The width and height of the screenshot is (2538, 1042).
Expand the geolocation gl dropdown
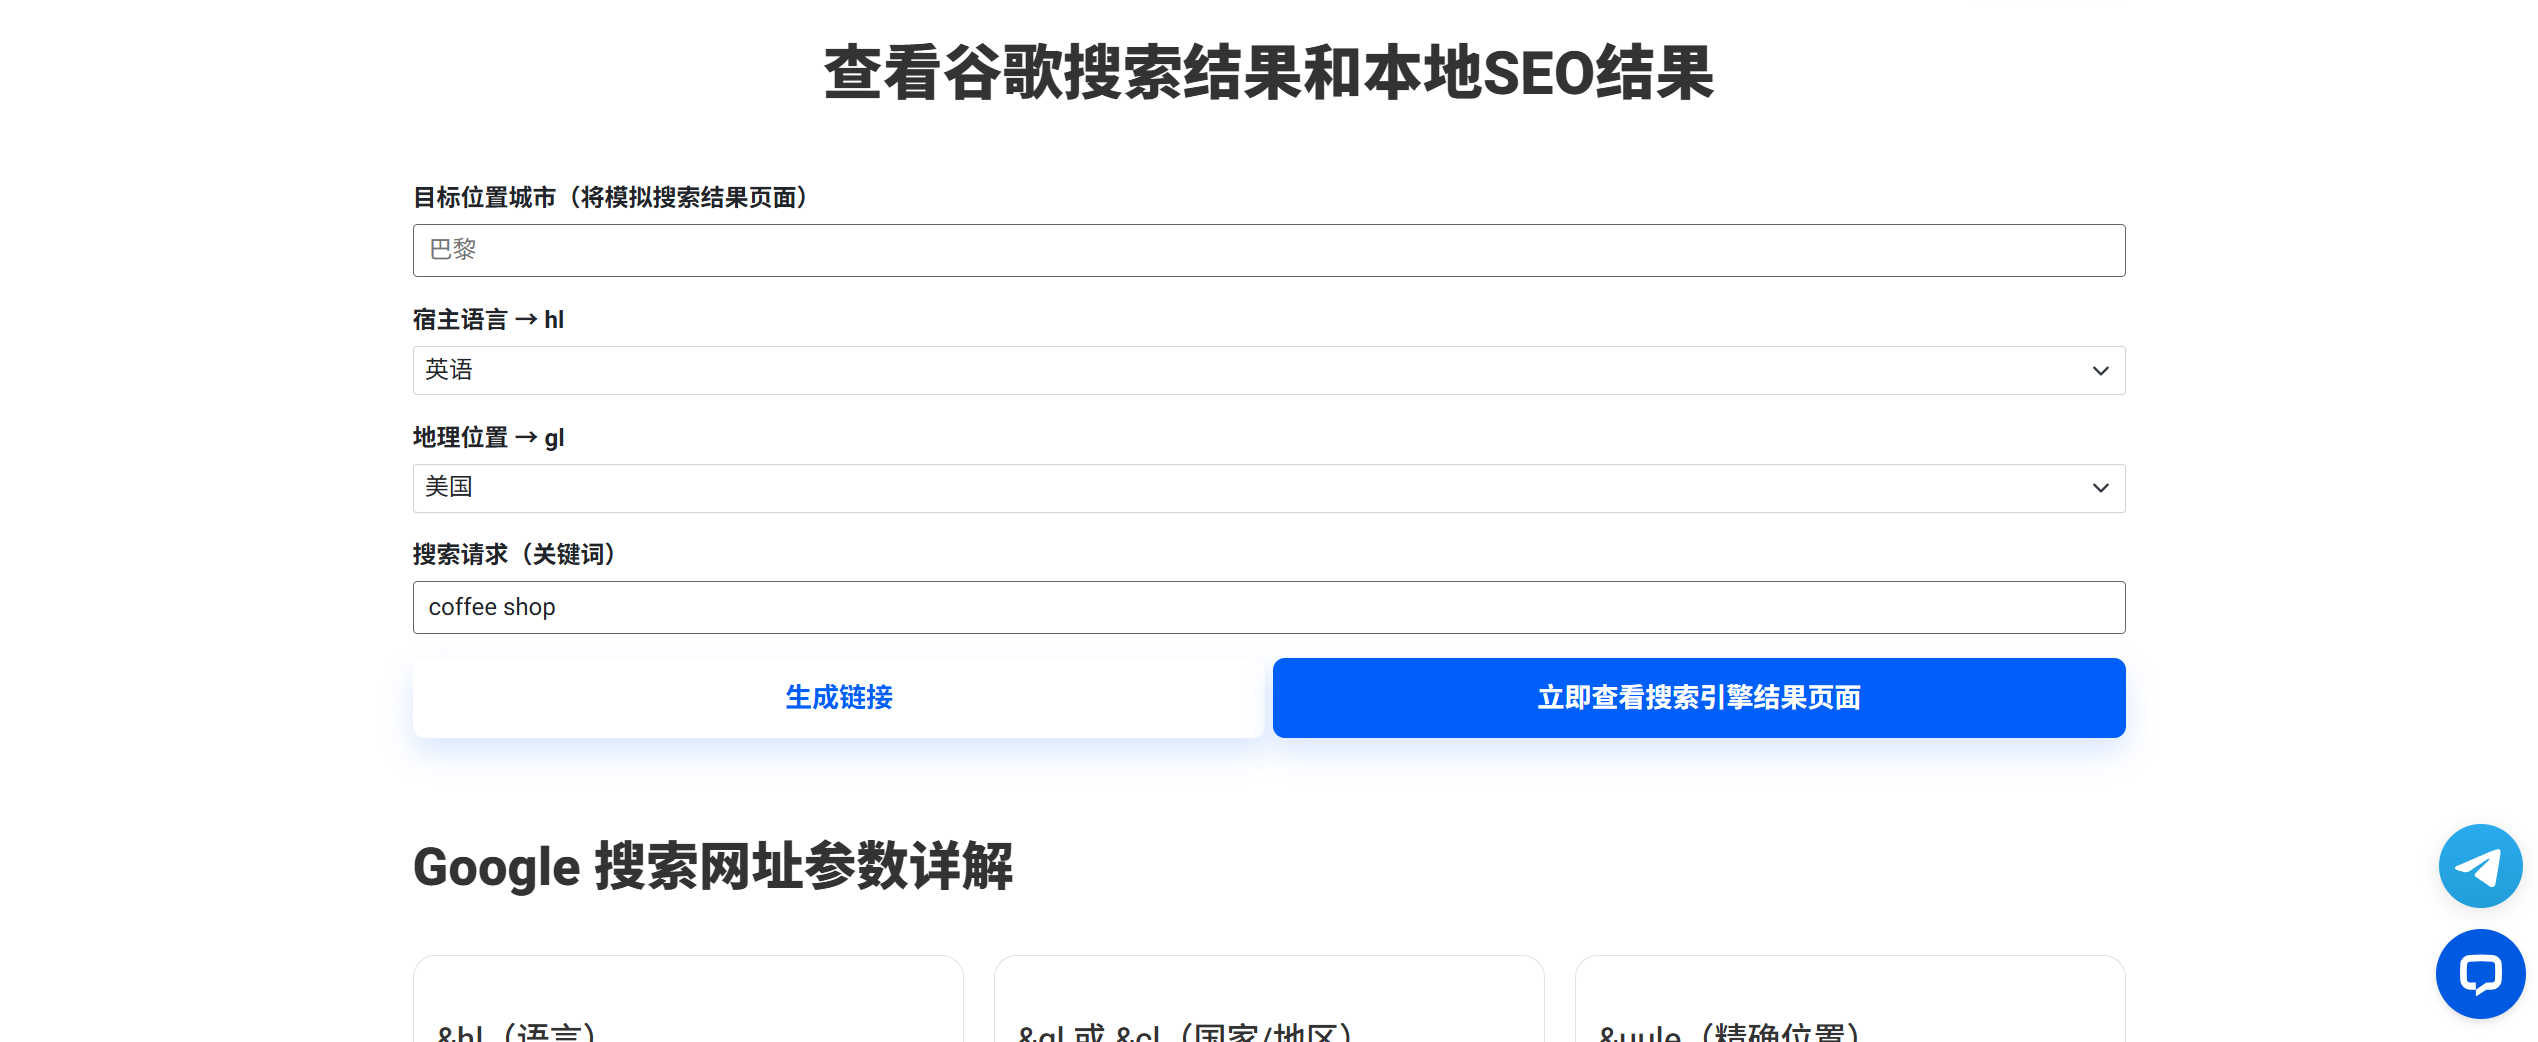pyautogui.click(x=1269, y=488)
